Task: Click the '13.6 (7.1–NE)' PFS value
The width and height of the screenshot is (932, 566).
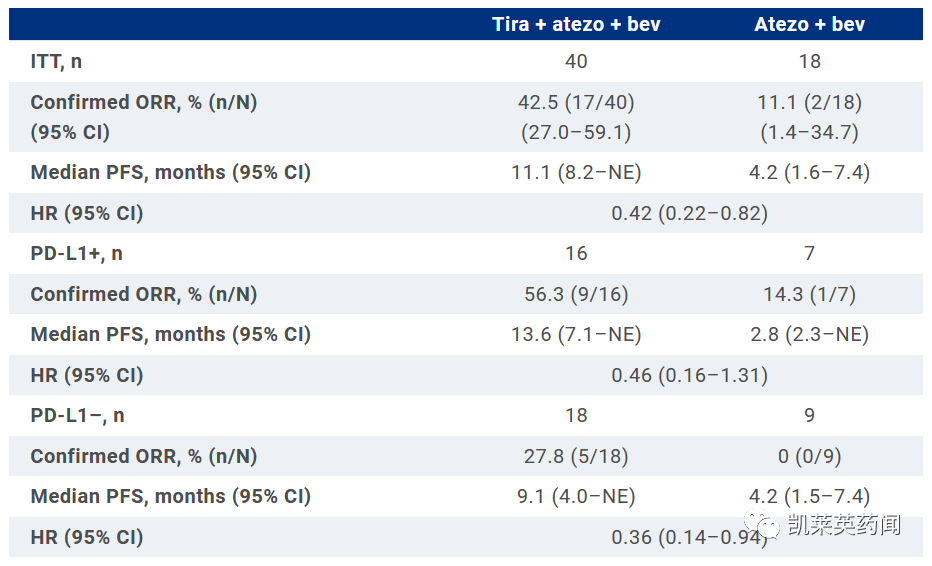Action: click(x=576, y=335)
